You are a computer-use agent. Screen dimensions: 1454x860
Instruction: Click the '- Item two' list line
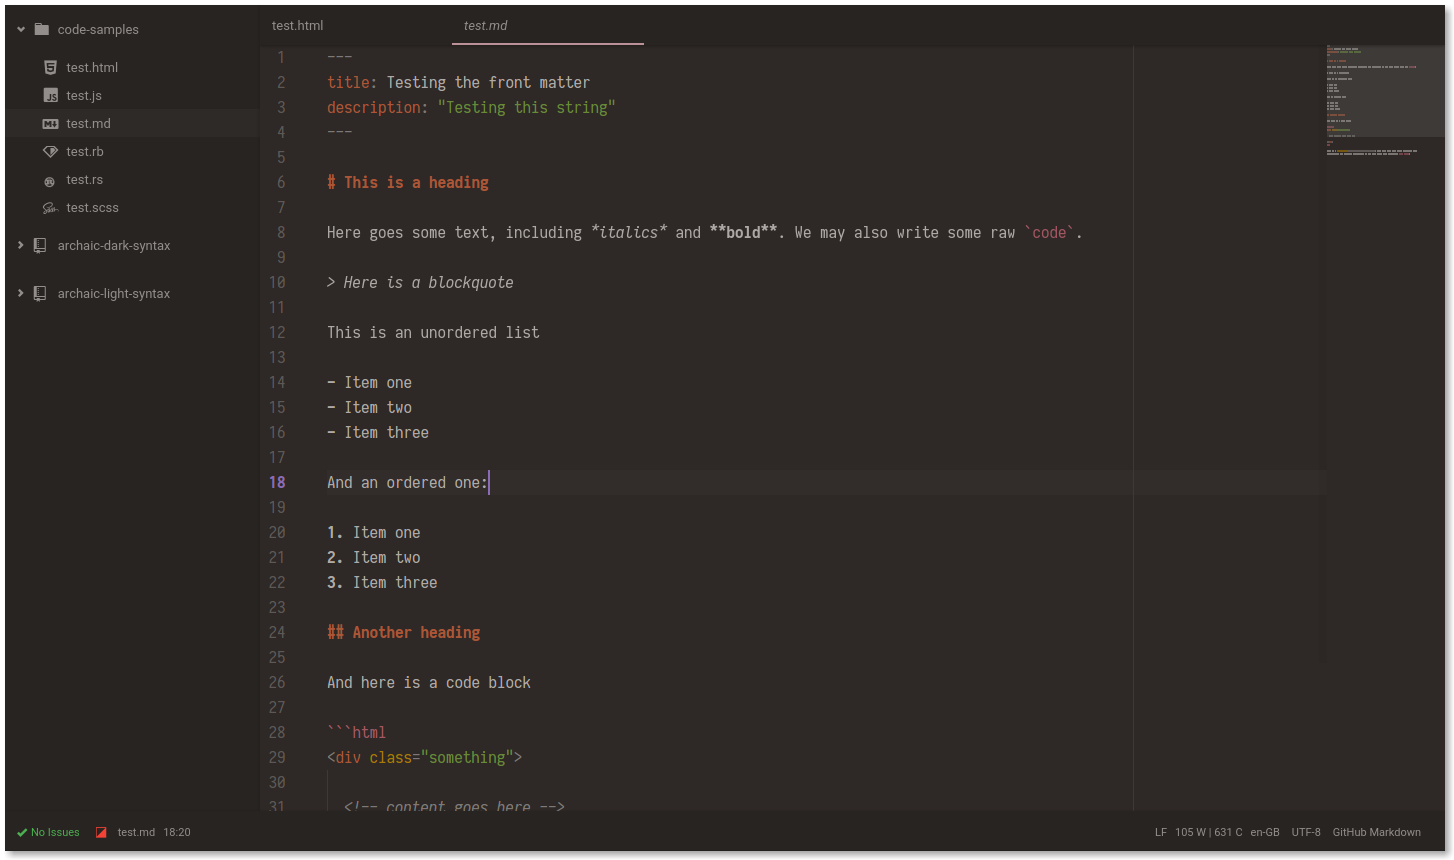click(369, 407)
